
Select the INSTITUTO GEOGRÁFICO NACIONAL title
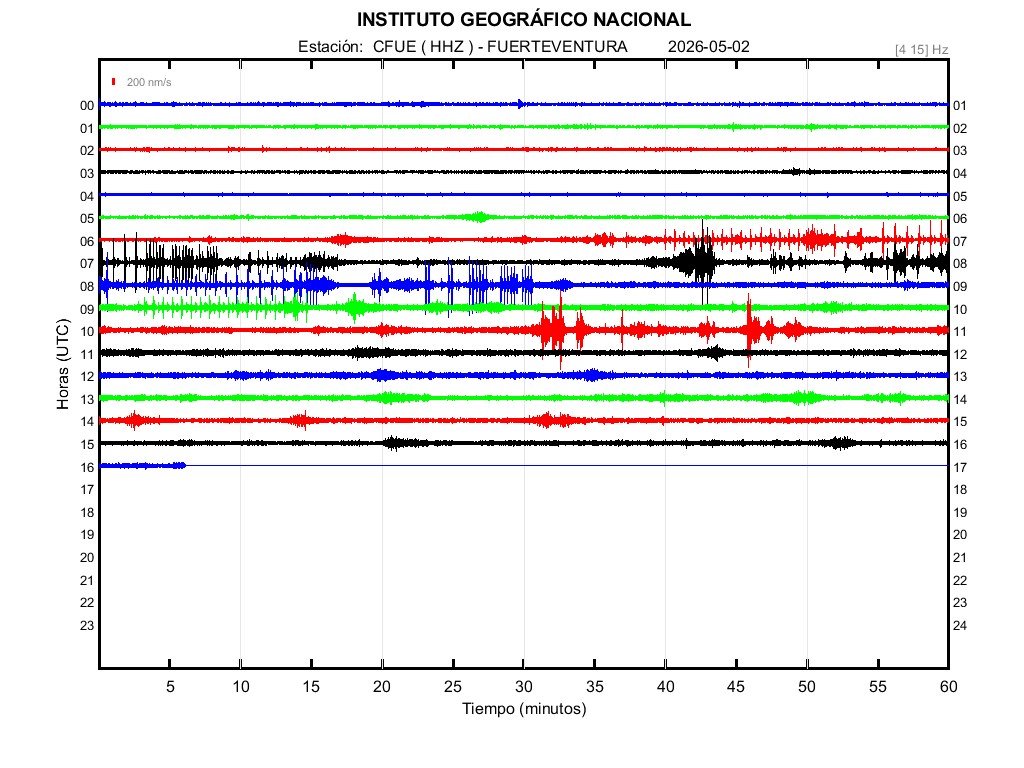(x=524, y=20)
